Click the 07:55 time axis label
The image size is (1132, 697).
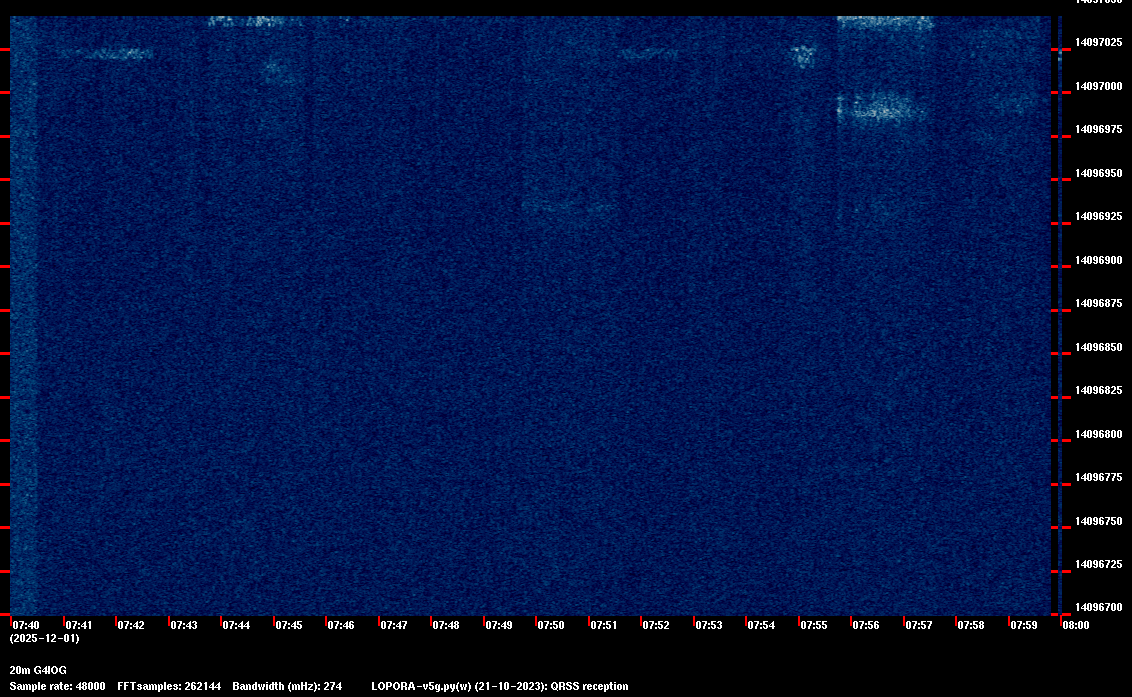pyautogui.click(x=814, y=625)
